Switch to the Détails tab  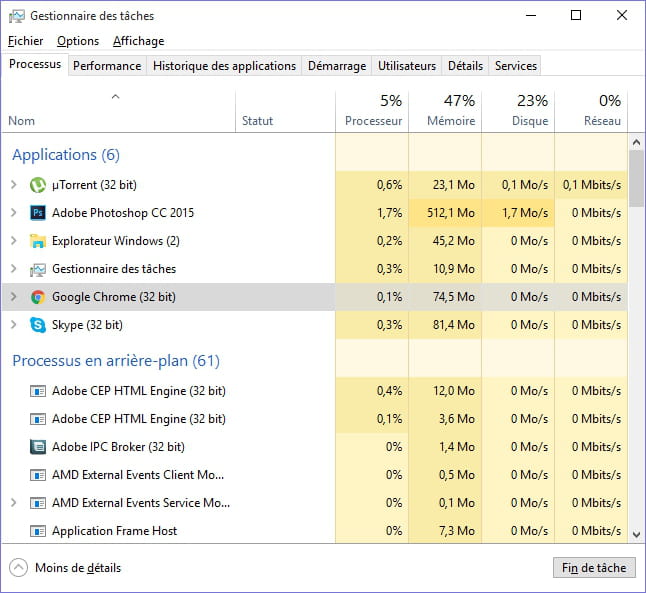pos(465,66)
